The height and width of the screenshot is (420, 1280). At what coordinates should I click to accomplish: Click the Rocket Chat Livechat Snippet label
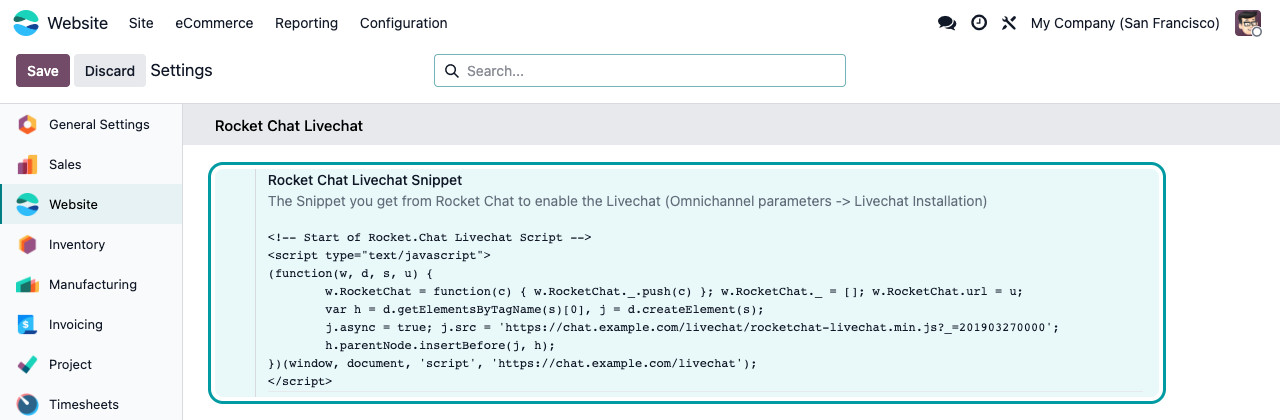click(365, 180)
